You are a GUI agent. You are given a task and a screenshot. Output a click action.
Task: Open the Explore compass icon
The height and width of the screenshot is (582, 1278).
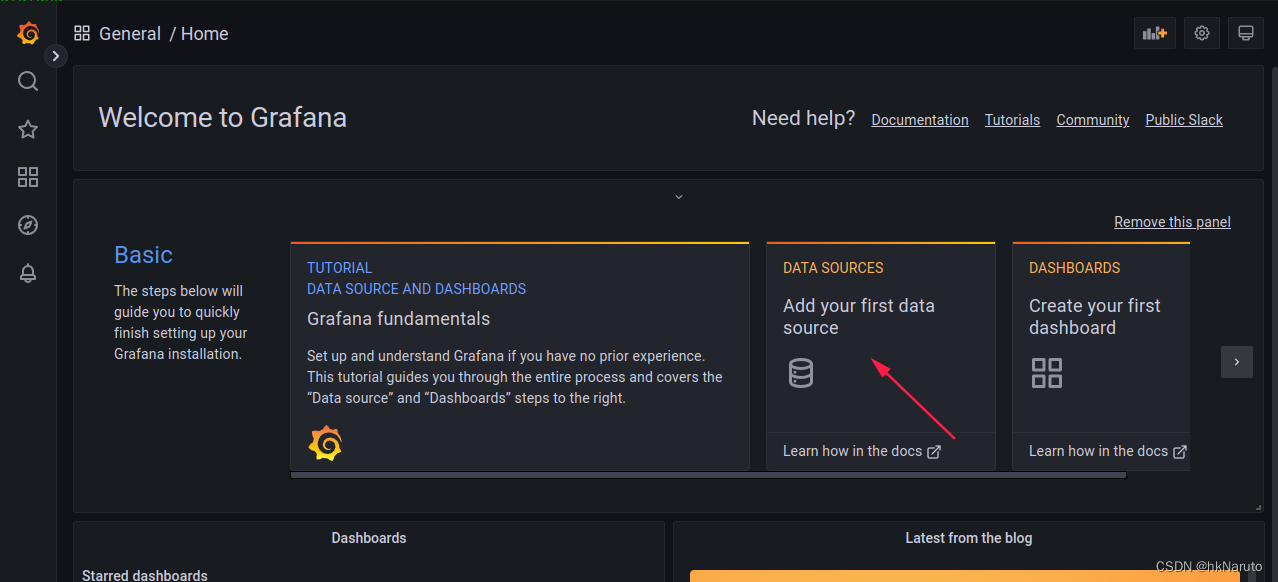tap(27, 225)
